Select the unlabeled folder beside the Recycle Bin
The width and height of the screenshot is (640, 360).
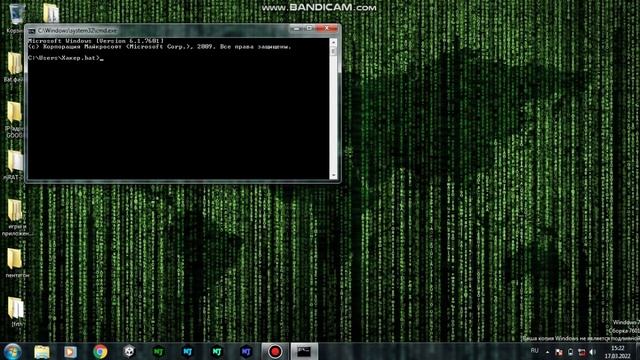51,13
